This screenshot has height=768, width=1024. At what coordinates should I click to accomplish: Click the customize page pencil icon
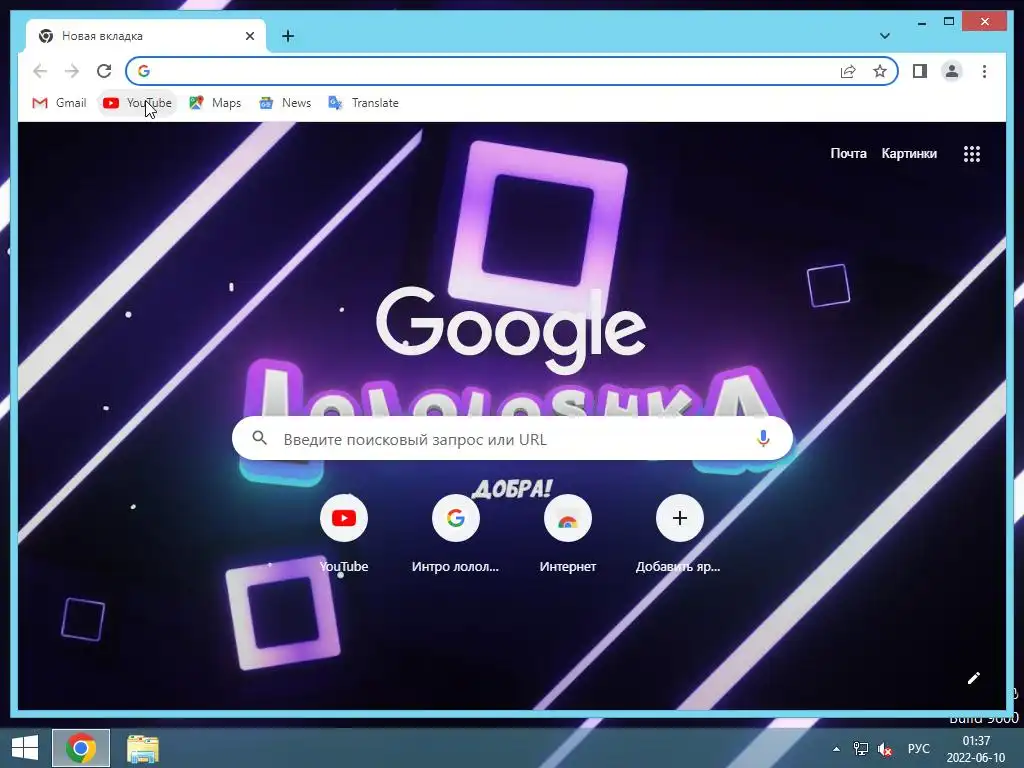pyautogui.click(x=974, y=678)
